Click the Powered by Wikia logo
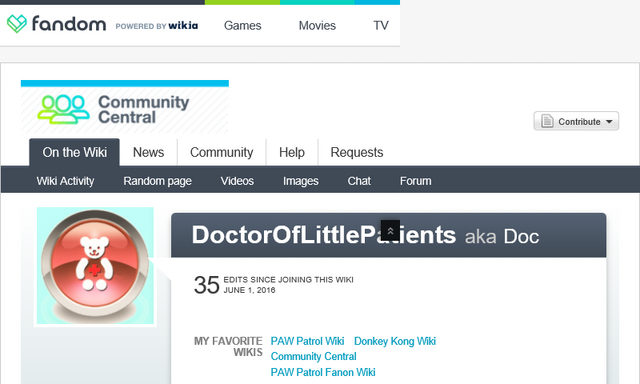640x384 pixels. click(157, 26)
